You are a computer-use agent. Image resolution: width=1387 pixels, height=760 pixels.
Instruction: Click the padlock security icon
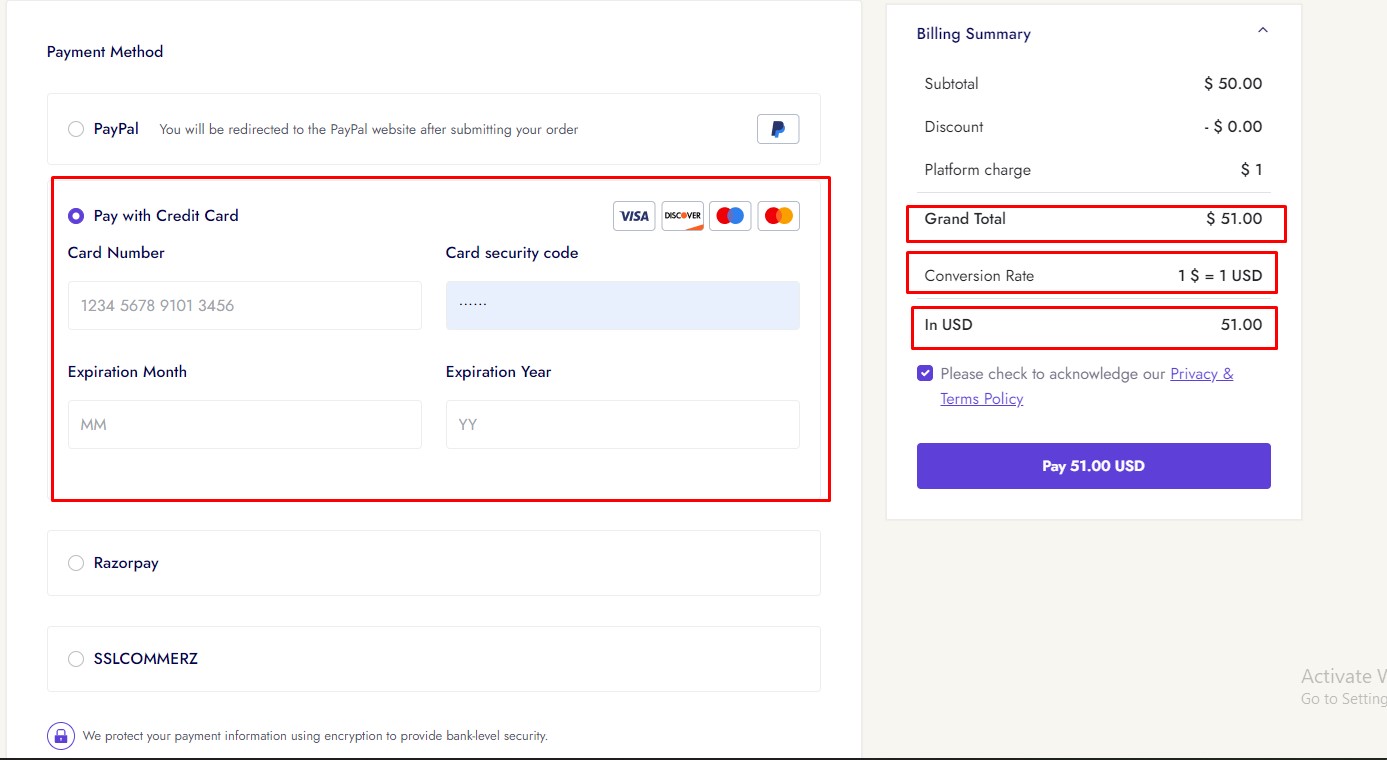(61, 736)
